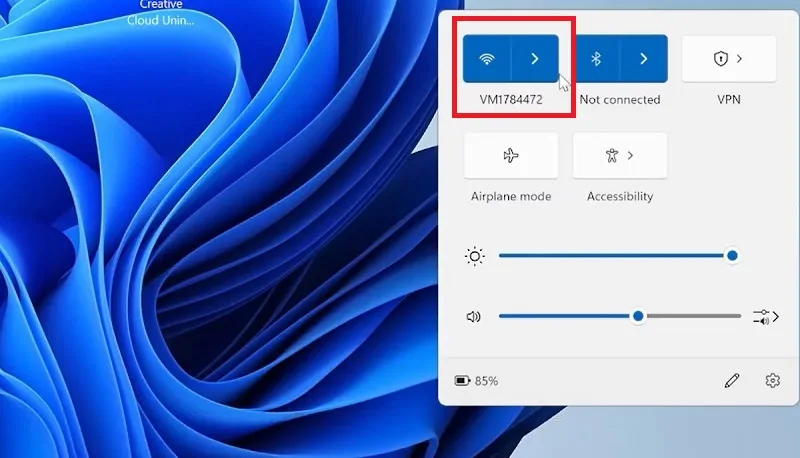Click the VPN label text
This screenshot has height=458, width=800.
[x=729, y=99]
